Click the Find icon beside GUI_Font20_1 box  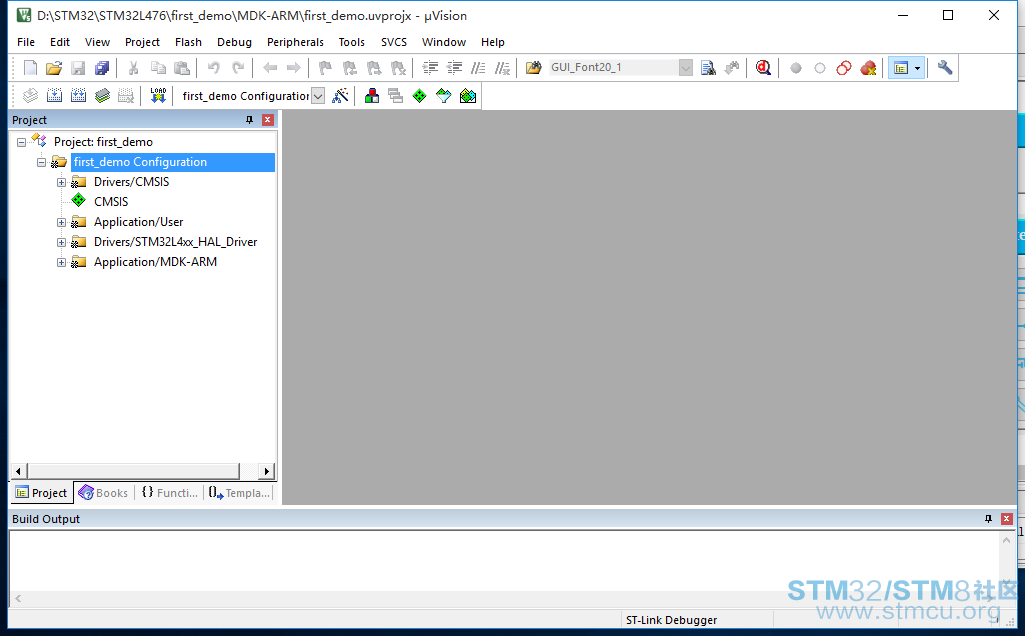point(708,67)
